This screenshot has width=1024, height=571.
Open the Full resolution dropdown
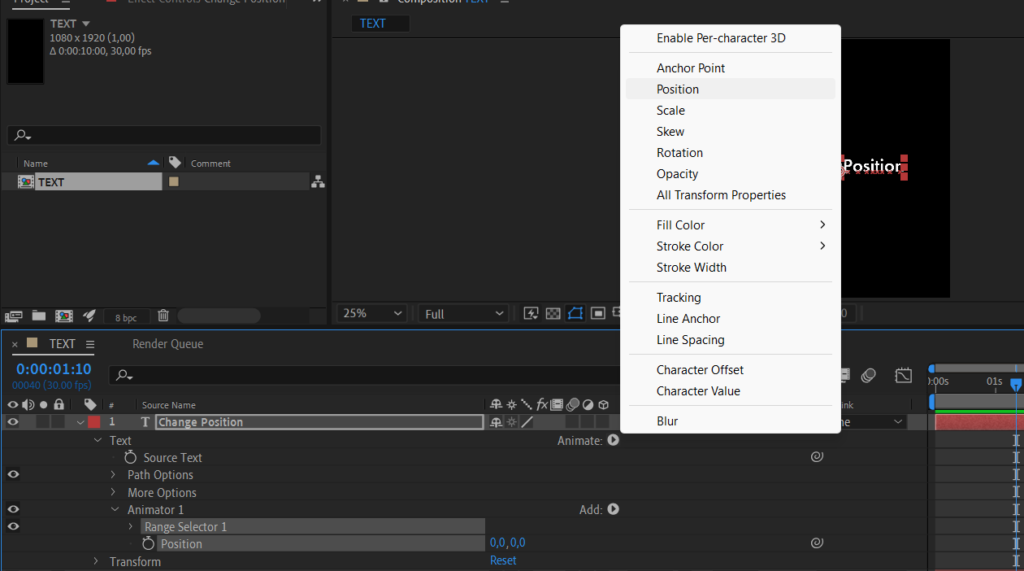[x=464, y=314]
